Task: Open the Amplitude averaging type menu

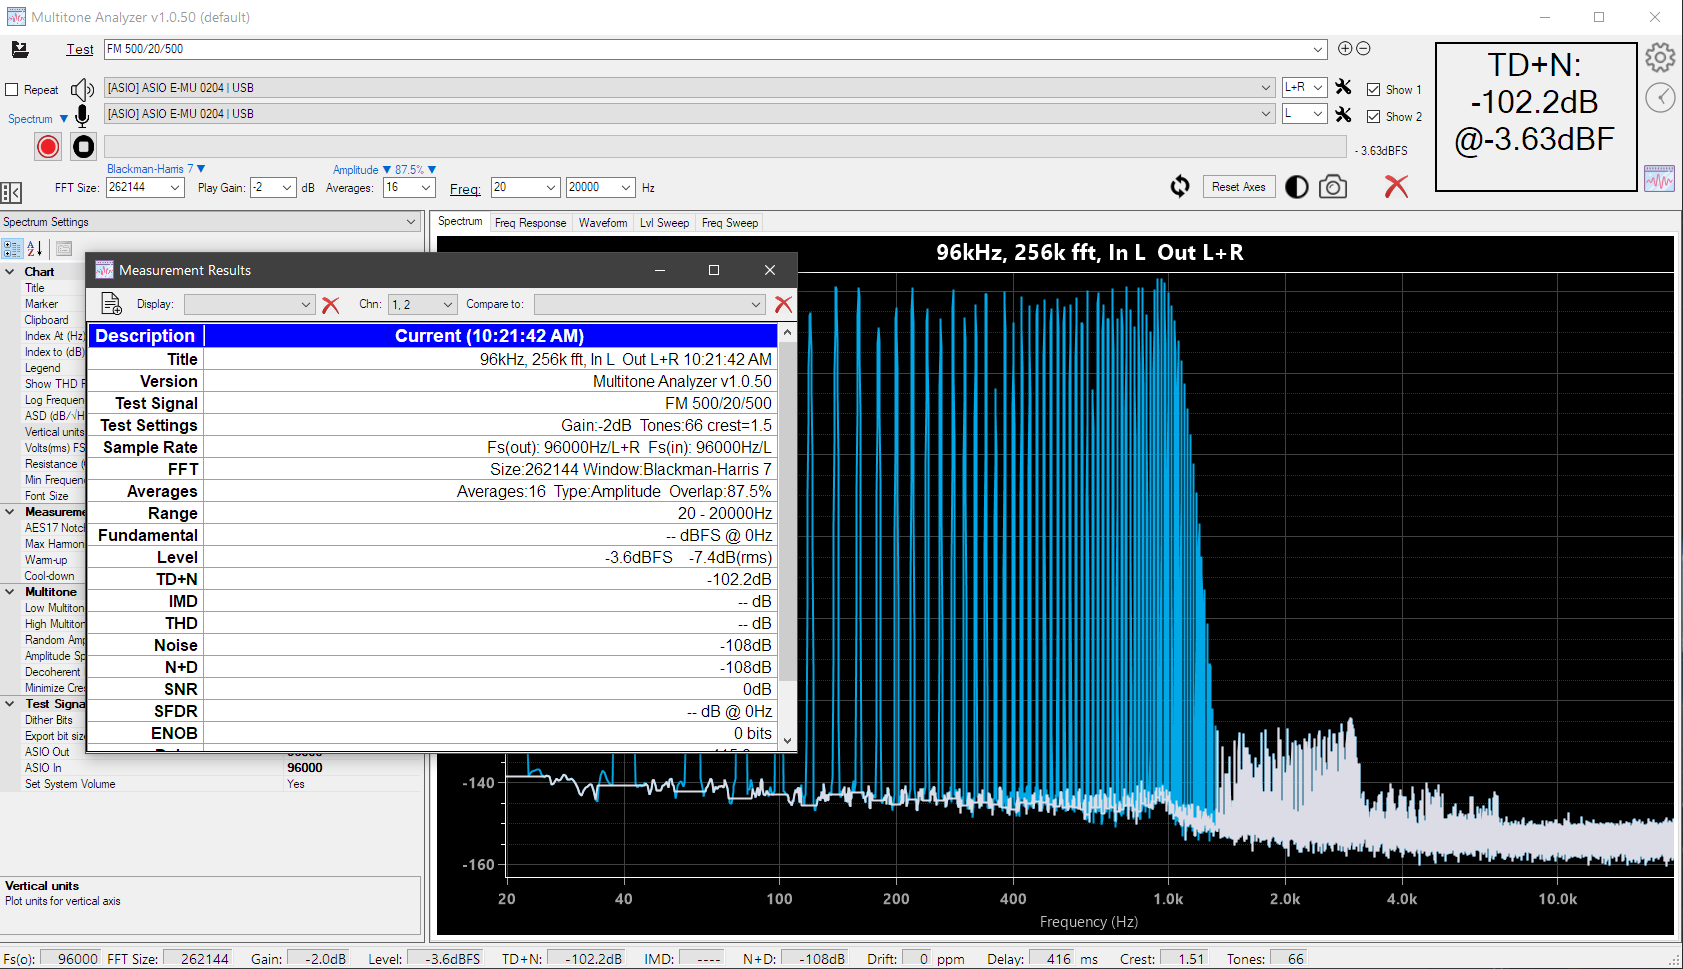Action: [x=361, y=170]
